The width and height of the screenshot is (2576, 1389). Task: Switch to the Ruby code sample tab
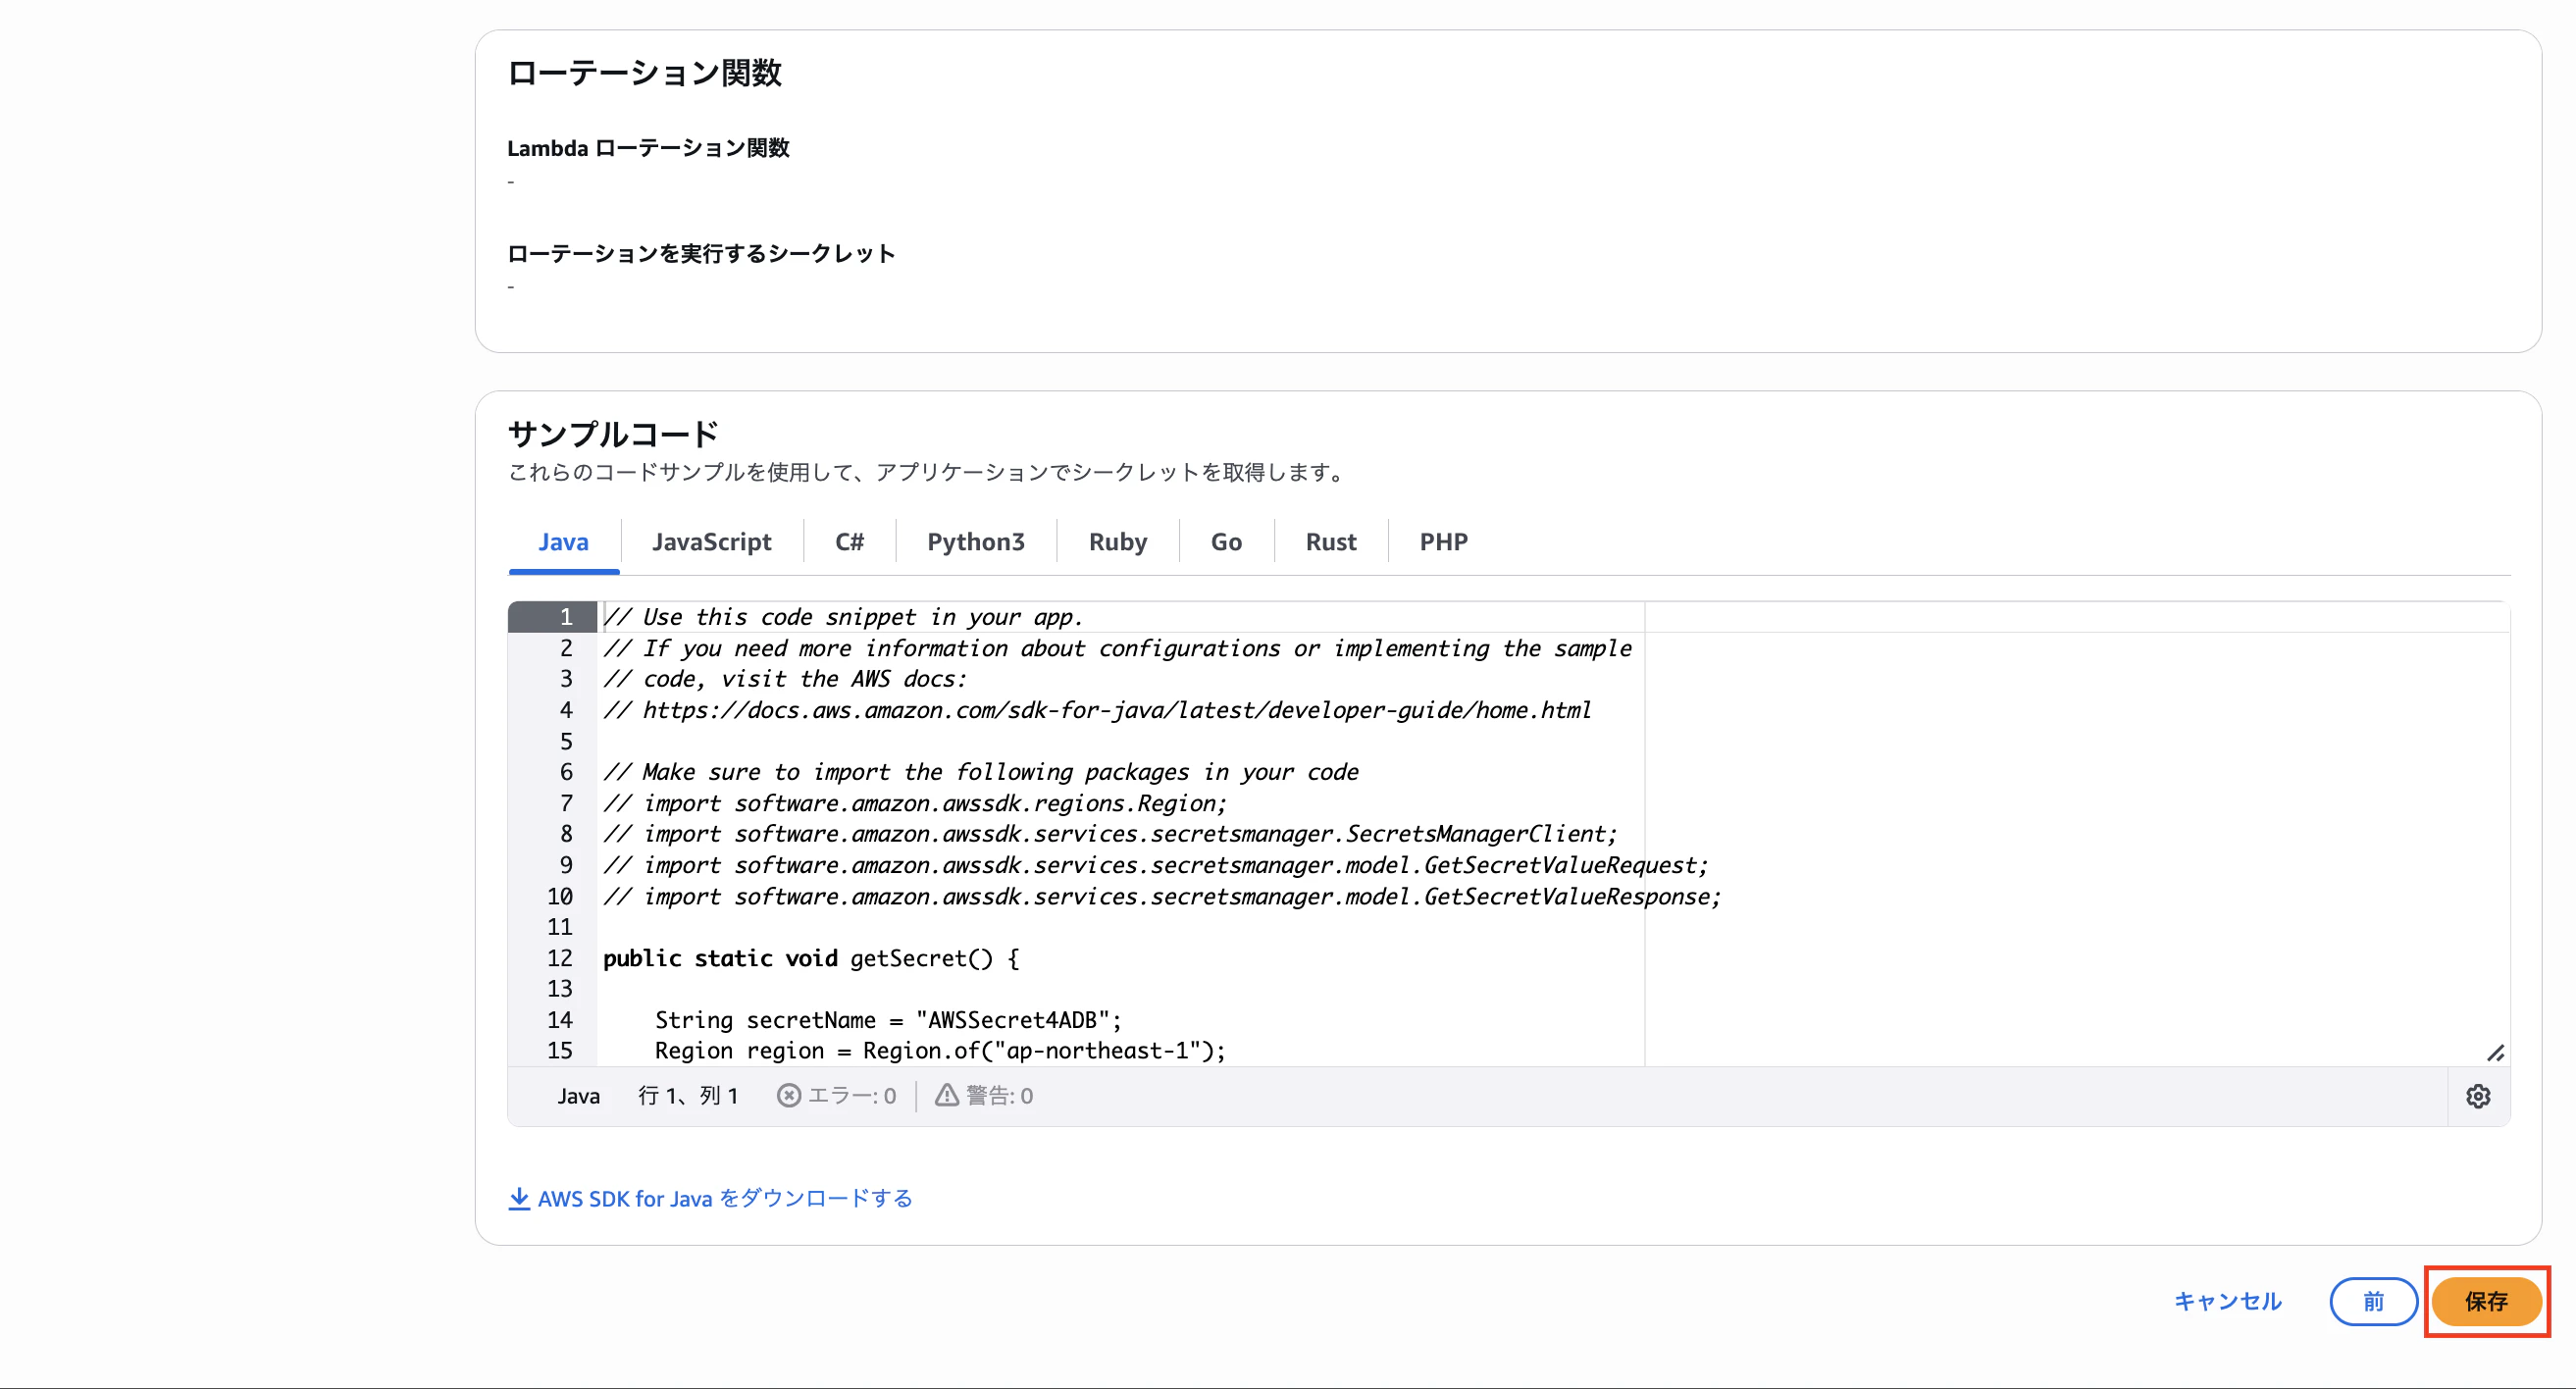point(1117,541)
